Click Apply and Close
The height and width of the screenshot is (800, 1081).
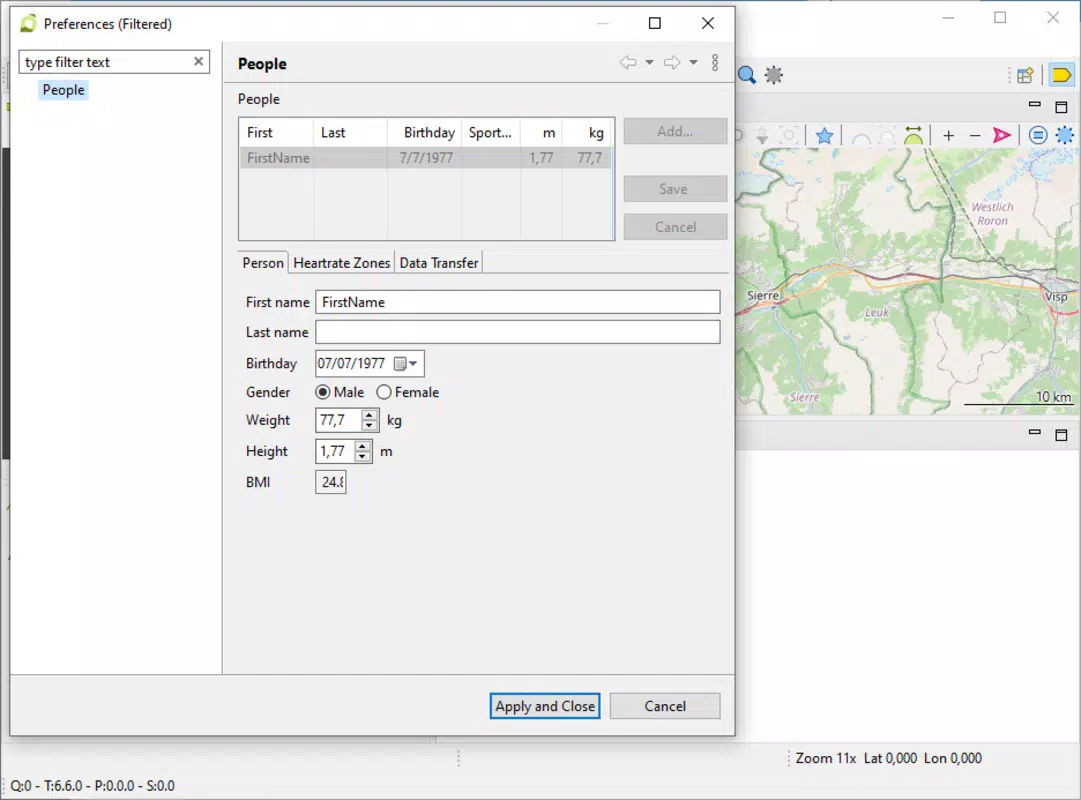[545, 706]
